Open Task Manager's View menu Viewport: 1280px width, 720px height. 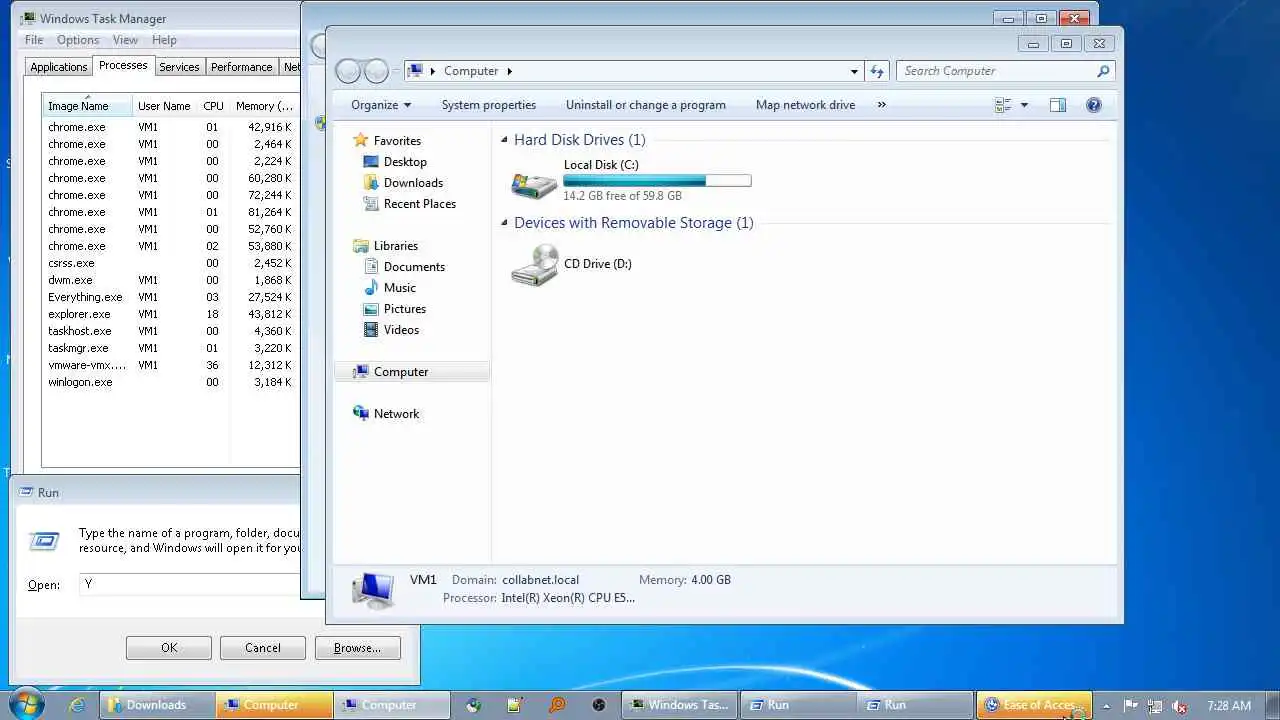(125, 40)
